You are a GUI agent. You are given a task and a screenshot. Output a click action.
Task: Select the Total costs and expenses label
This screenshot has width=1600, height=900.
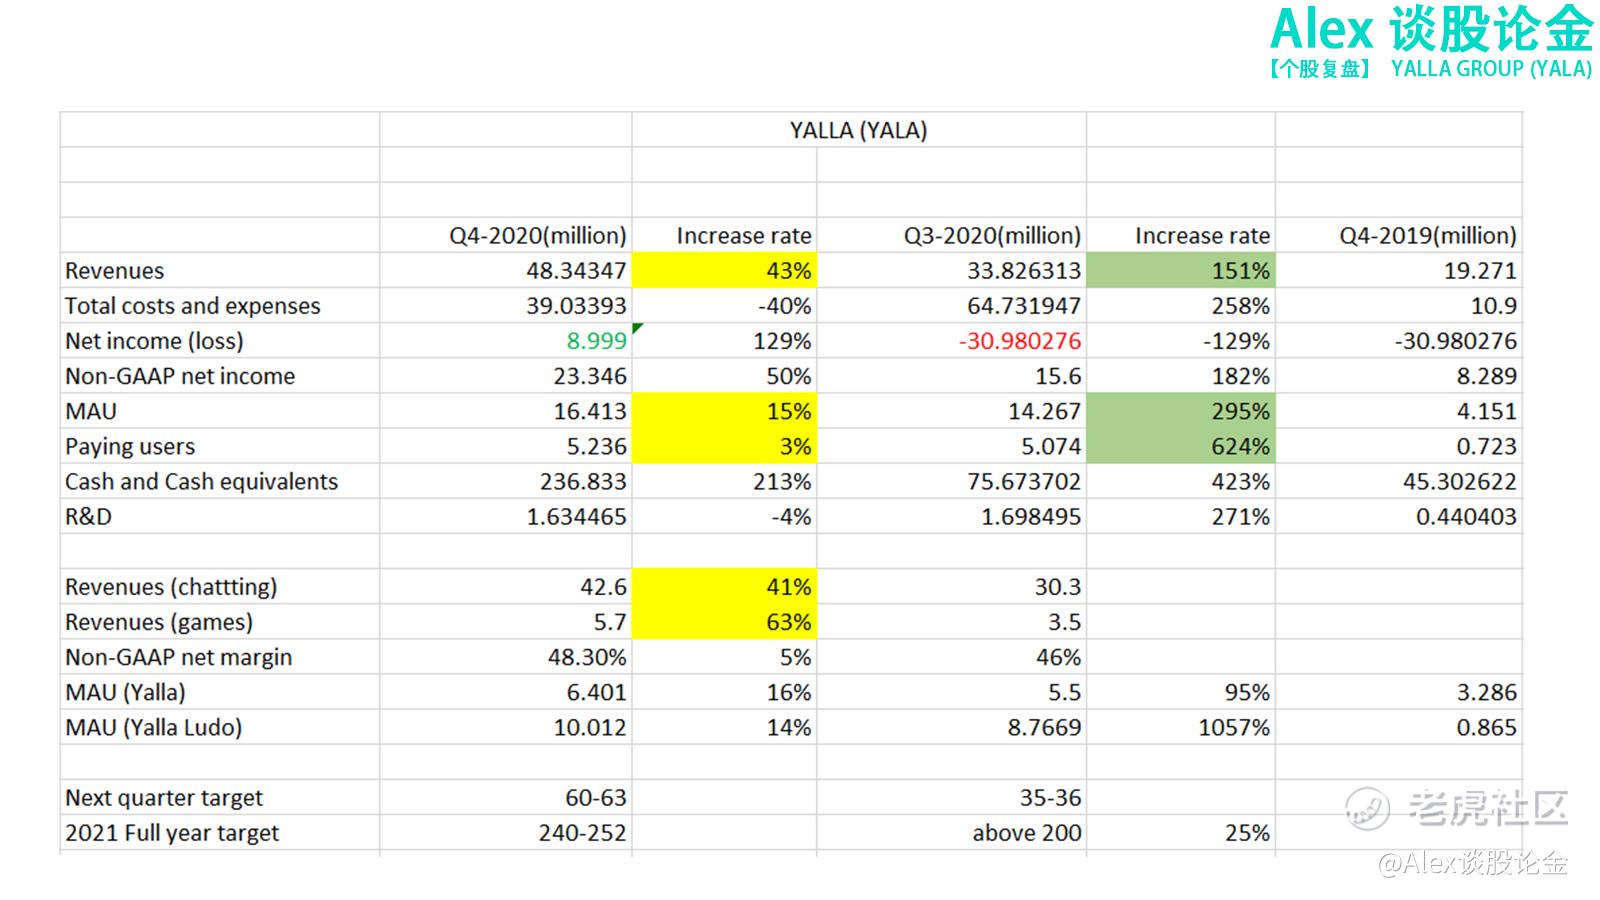point(193,306)
